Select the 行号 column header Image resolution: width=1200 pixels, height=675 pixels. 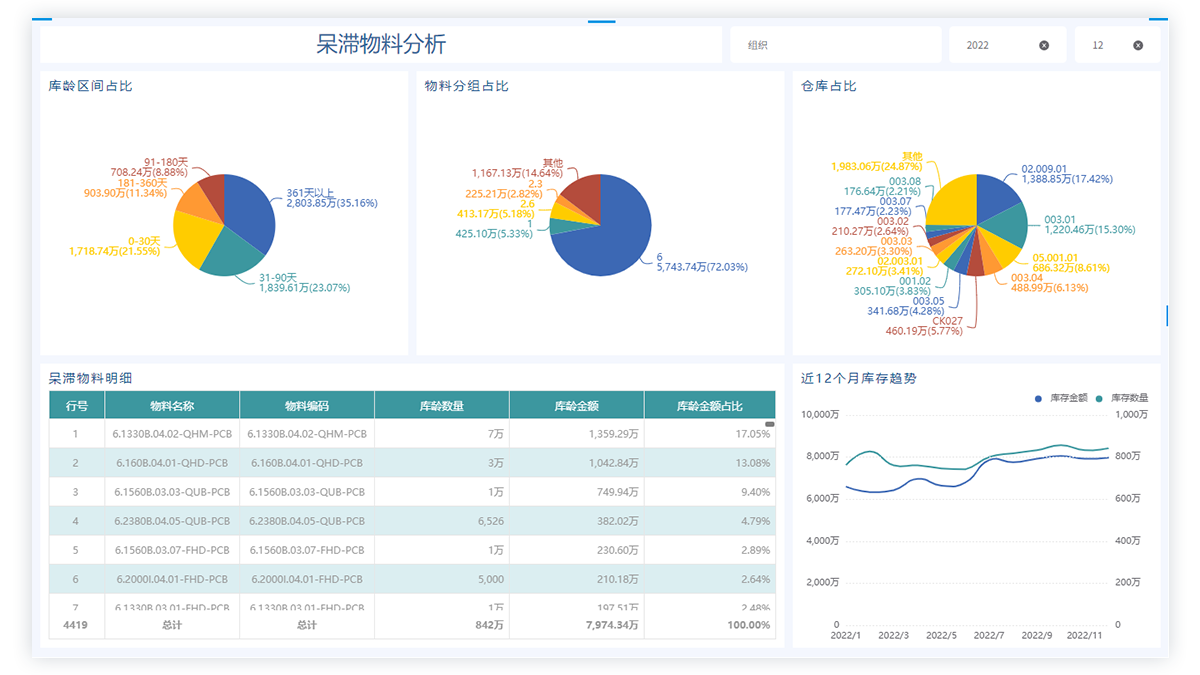(x=77, y=406)
